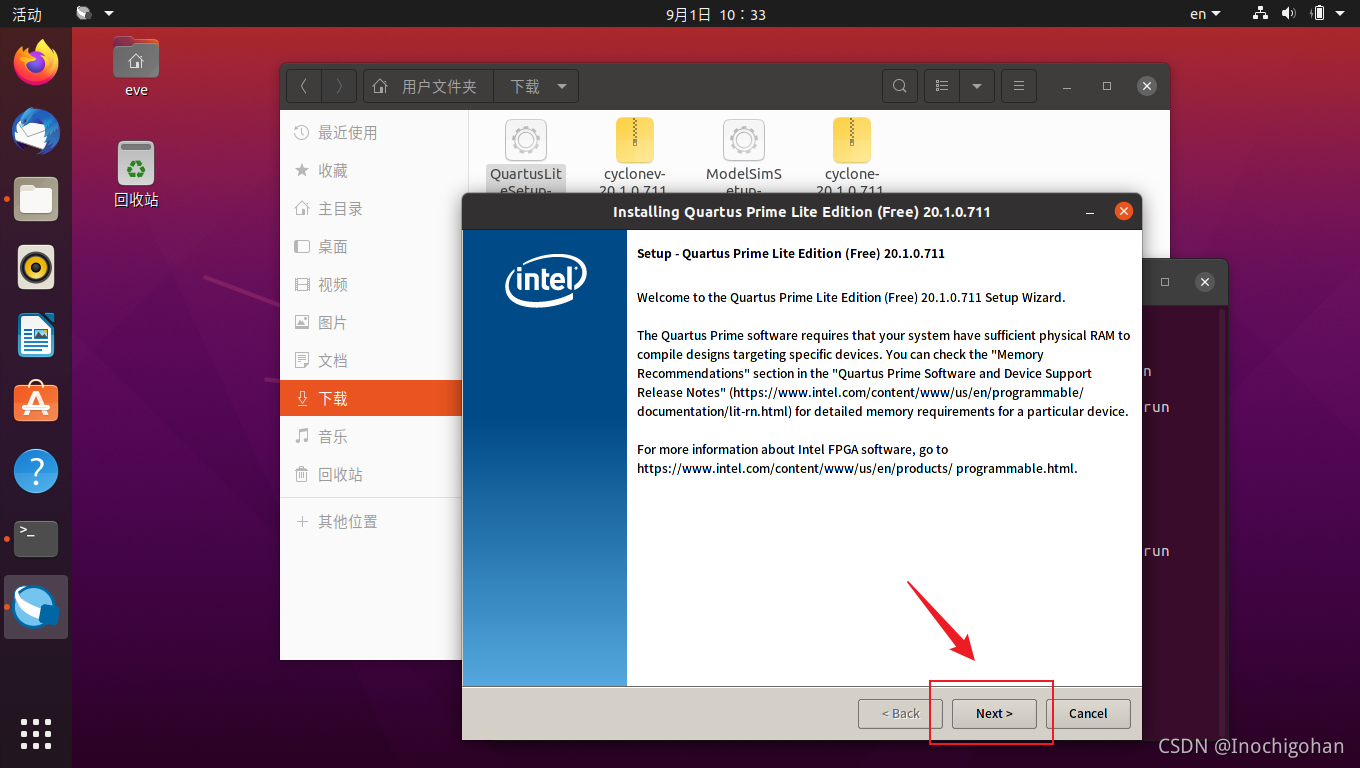Viewport: 1360px width, 768px height.
Task: Click the volume icon in the top bar
Action: click(1288, 14)
